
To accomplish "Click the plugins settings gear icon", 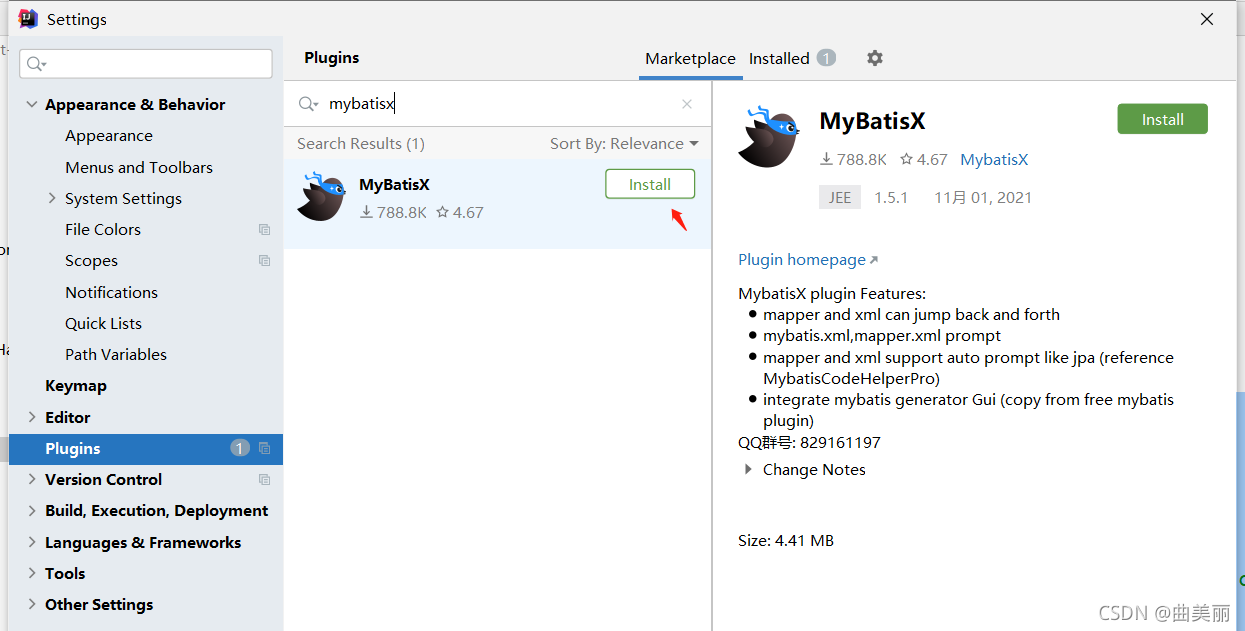I will coord(875,58).
